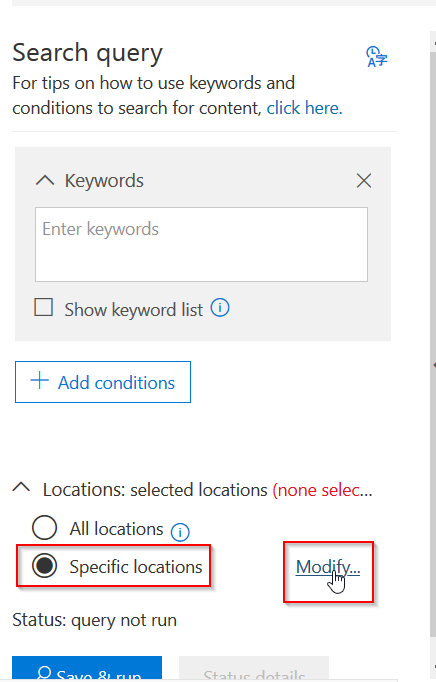Click the Keywords section title text
The width and height of the screenshot is (436, 682).
tap(104, 181)
